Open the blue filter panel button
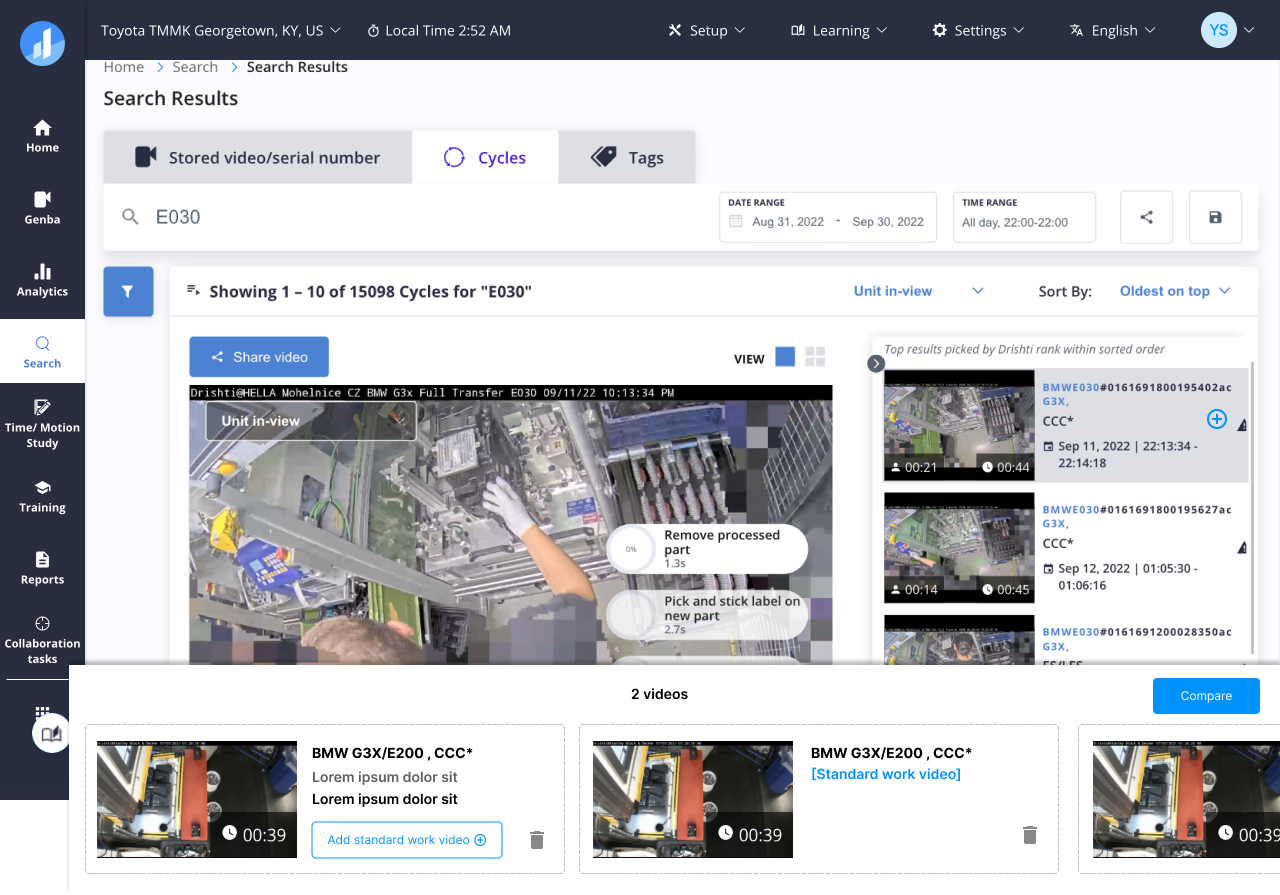 (x=128, y=291)
